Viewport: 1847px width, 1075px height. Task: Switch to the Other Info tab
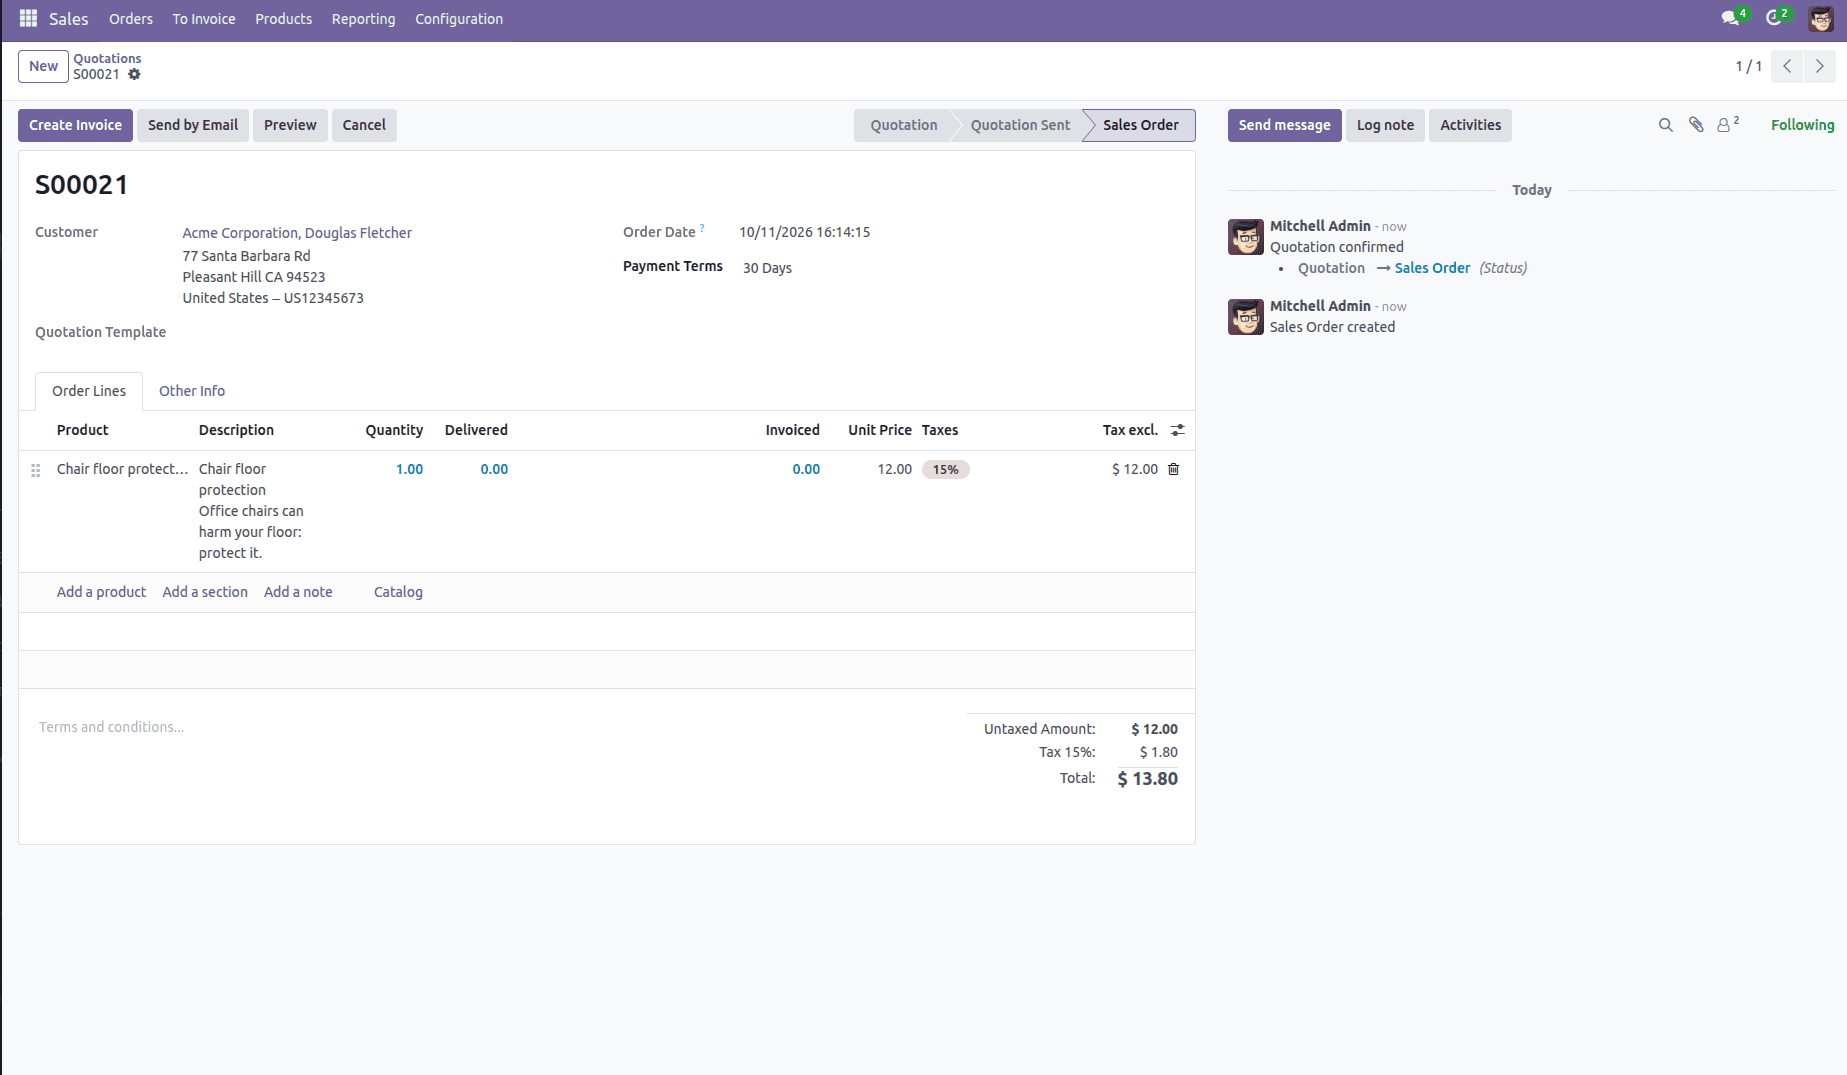pyautogui.click(x=192, y=391)
